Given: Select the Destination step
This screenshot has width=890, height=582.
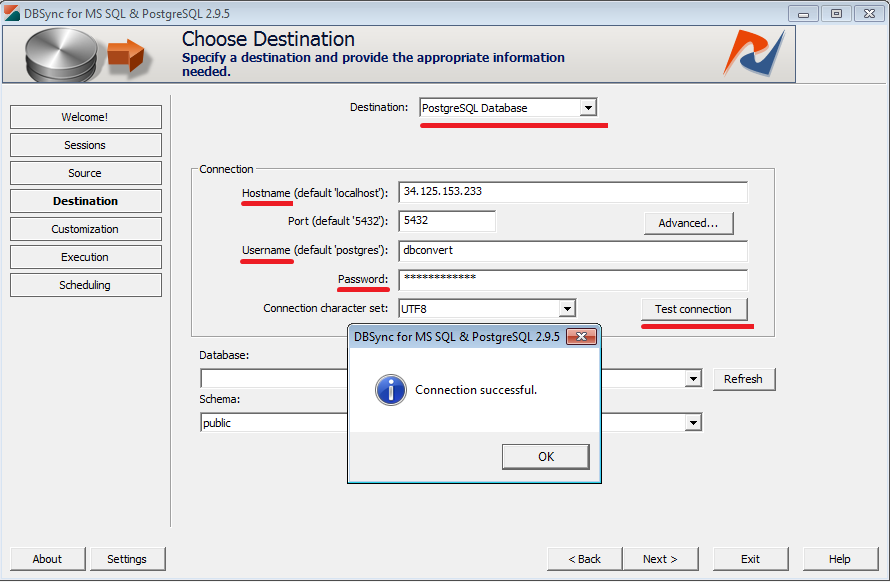Looking at the screenshot, I should coord(86,201).
